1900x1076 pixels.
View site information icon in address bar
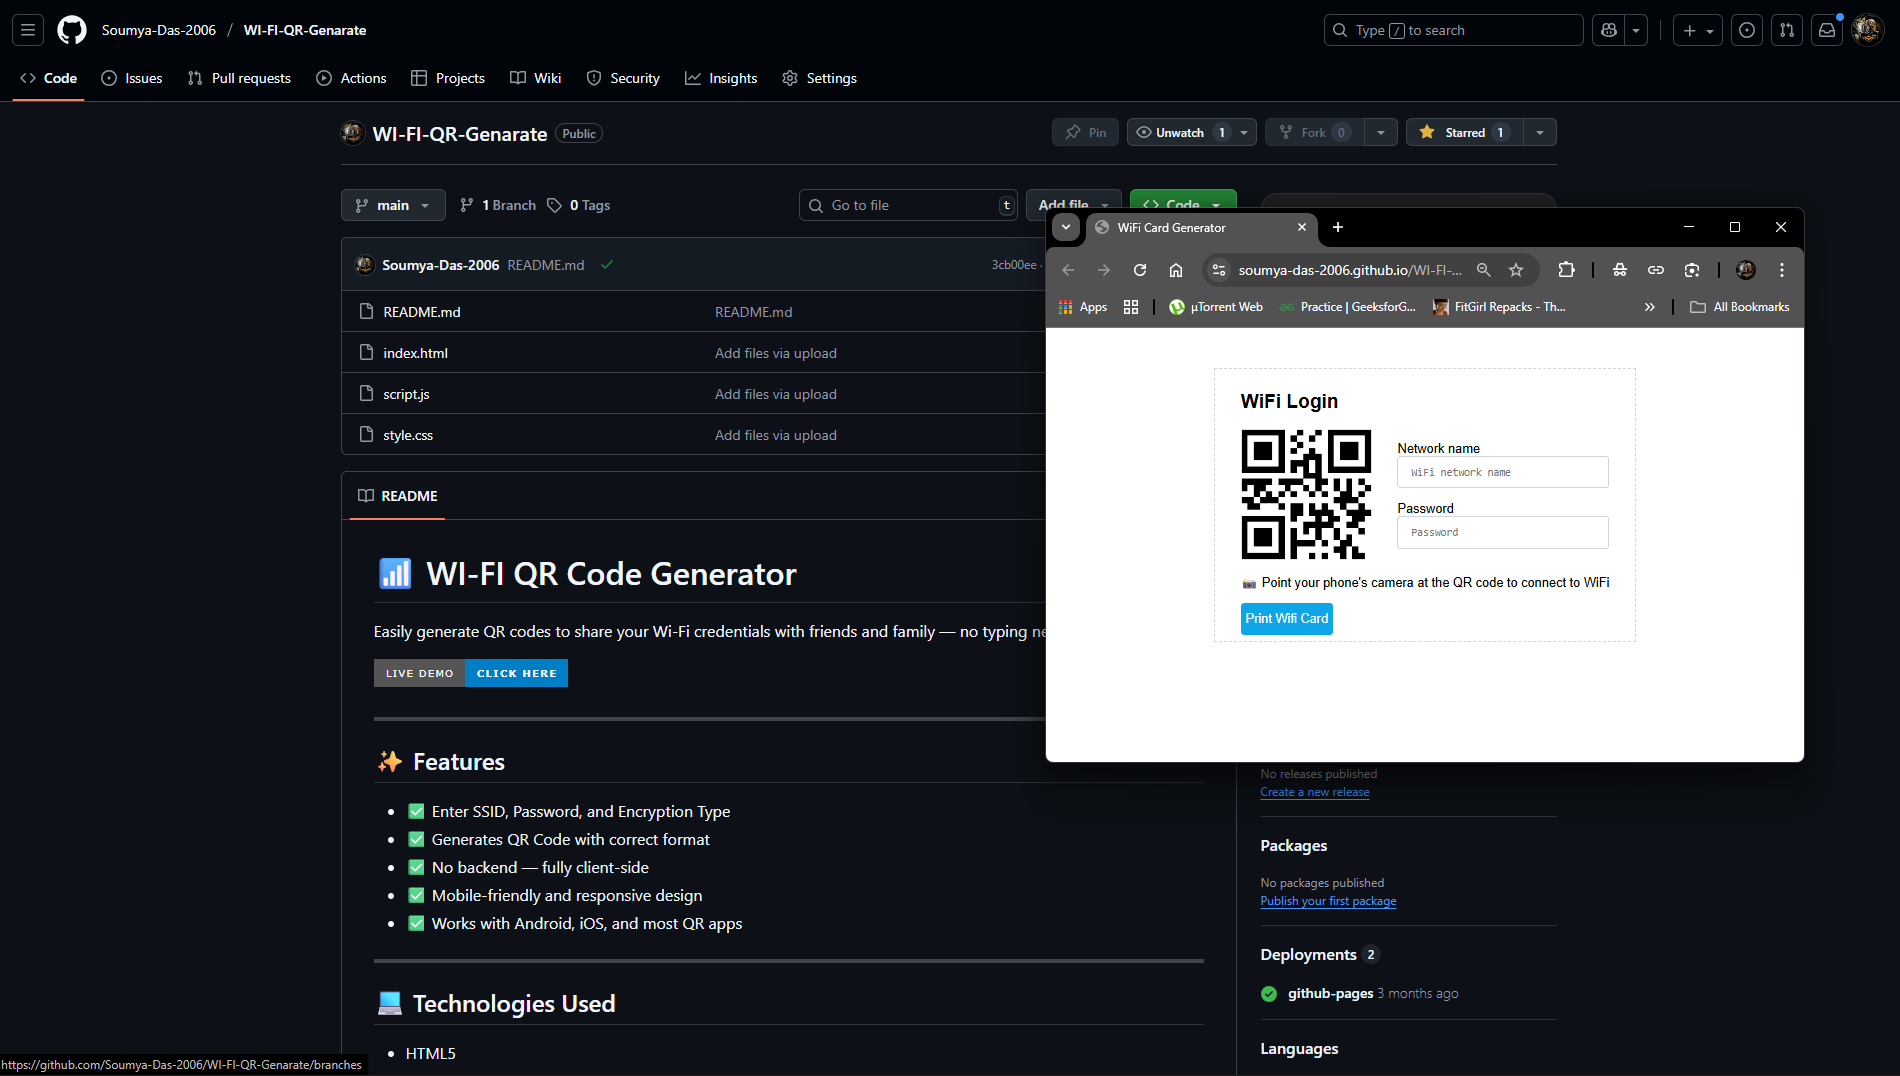[x=1218, y=270]
